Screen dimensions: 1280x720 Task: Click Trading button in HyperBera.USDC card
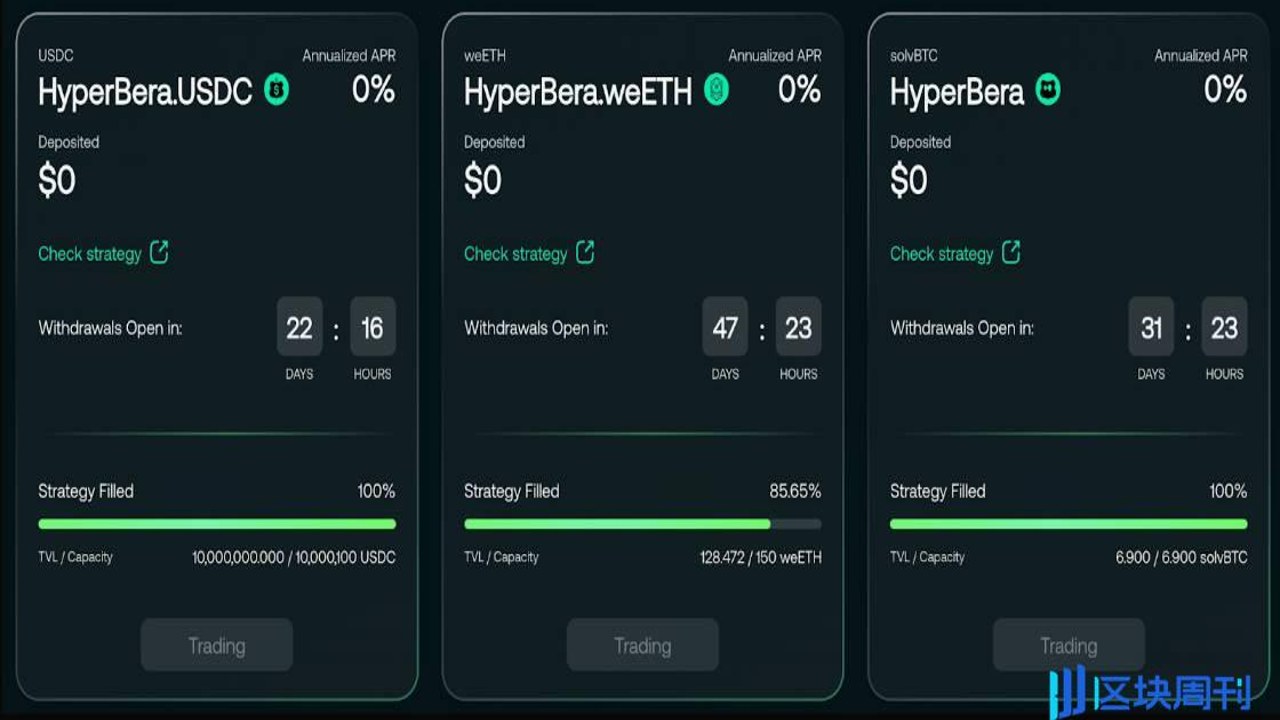tap(217, 645)
